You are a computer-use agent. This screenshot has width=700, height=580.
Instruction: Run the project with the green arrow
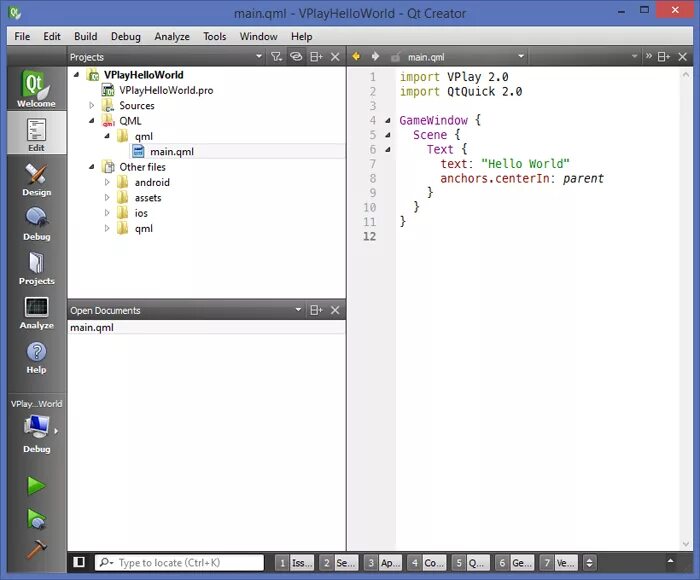pyautogui.click(x=36, y=486)
